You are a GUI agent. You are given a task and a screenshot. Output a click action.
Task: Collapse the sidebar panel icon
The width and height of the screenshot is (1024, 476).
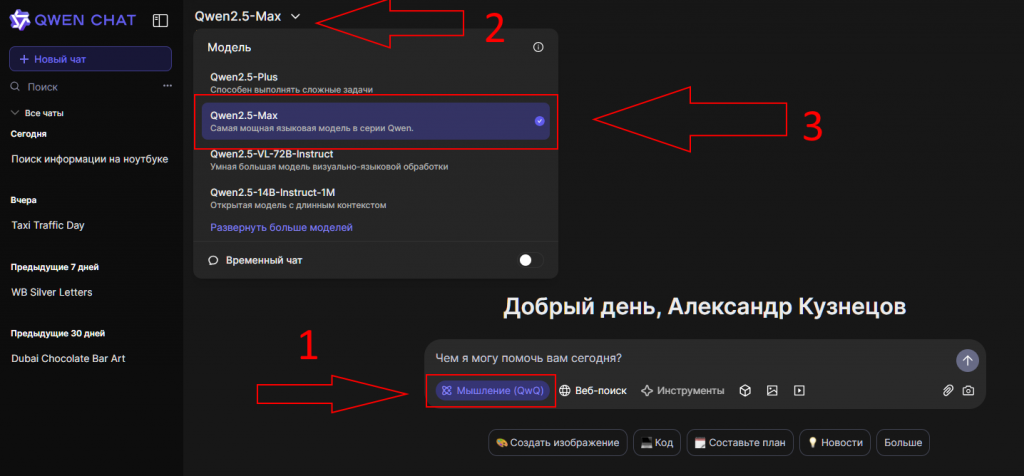(160, 21)
